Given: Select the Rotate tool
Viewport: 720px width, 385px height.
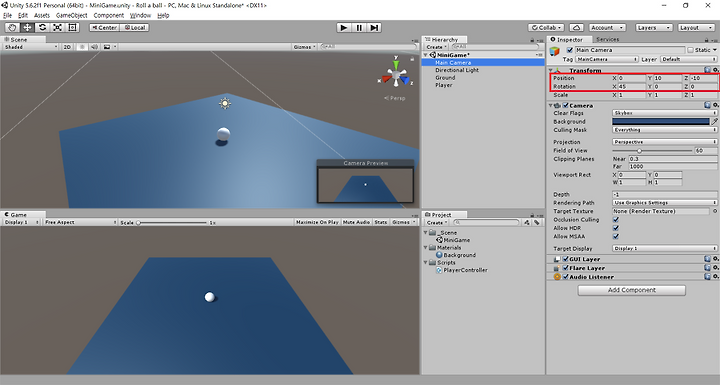Looking at the screenshot, I should (x=42, y=28).
